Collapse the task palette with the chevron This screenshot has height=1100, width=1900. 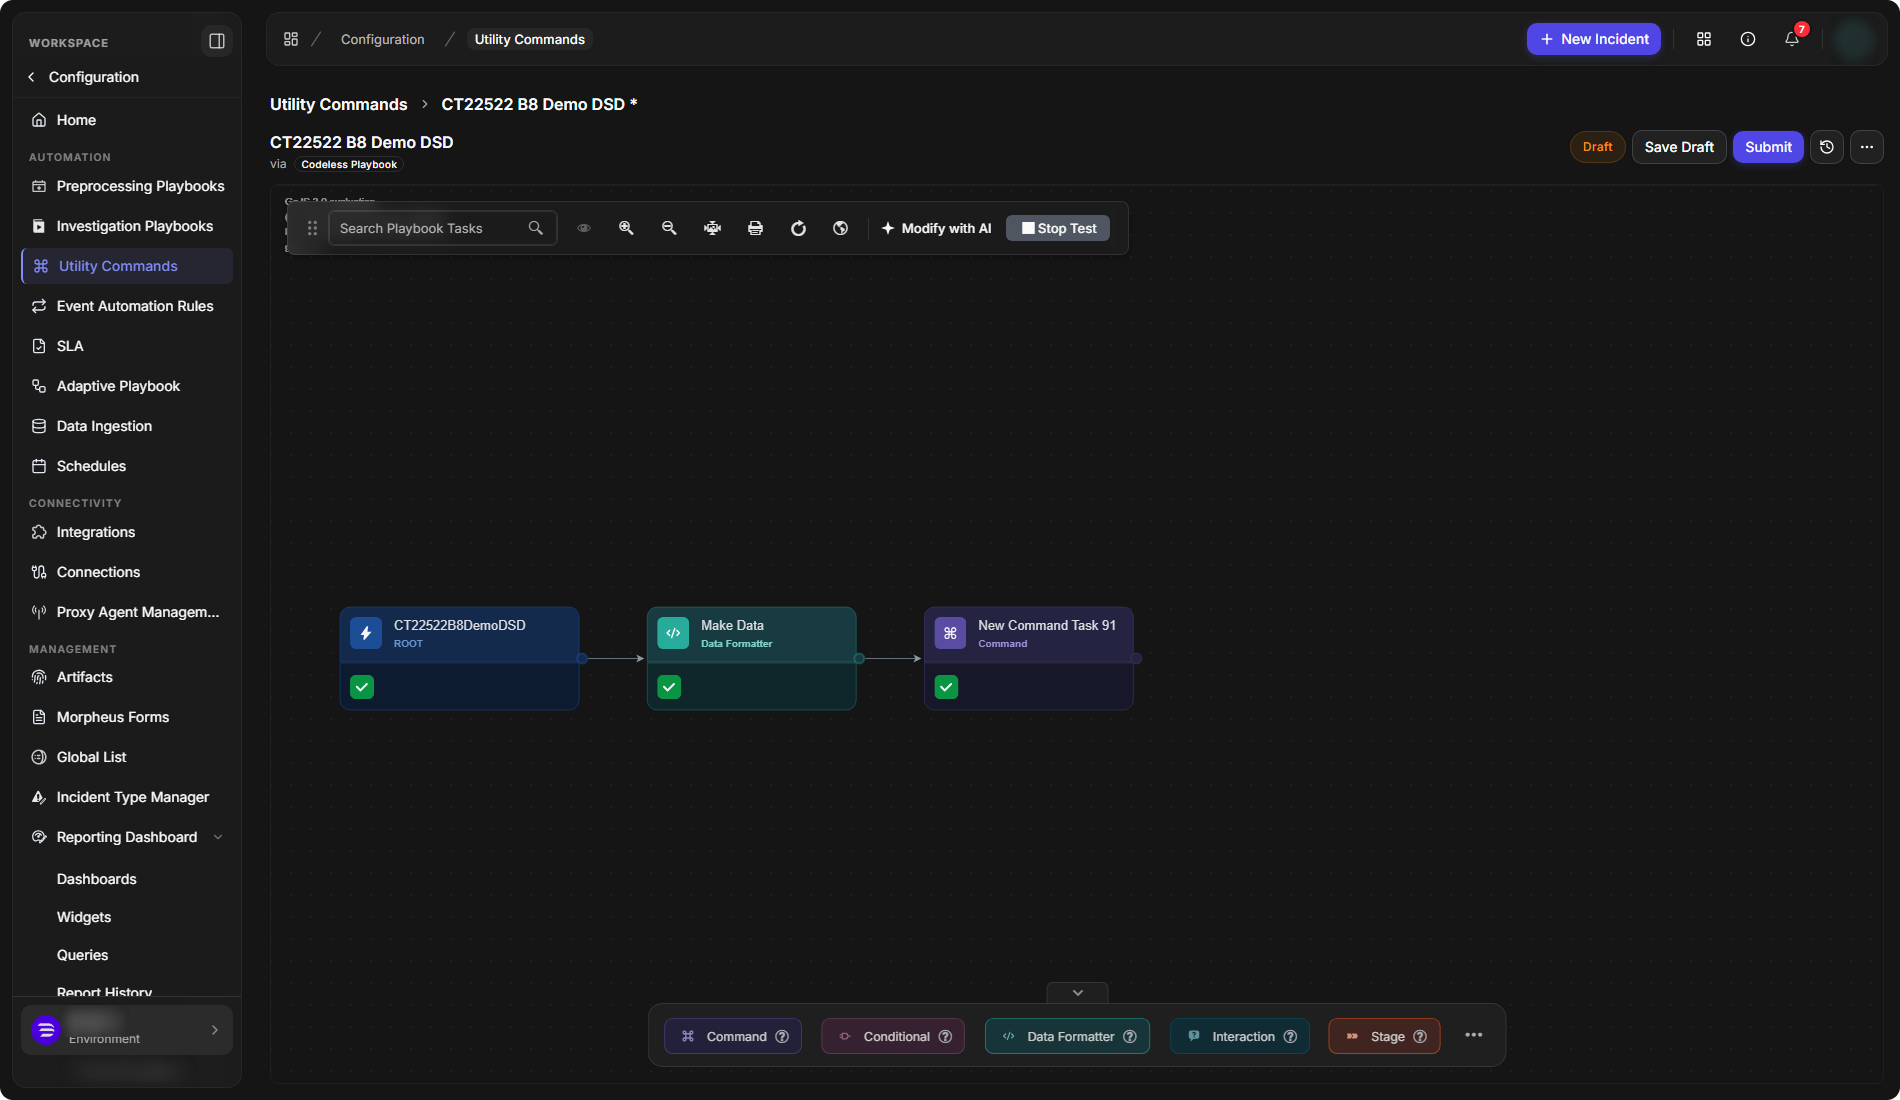coord(1077,993)
